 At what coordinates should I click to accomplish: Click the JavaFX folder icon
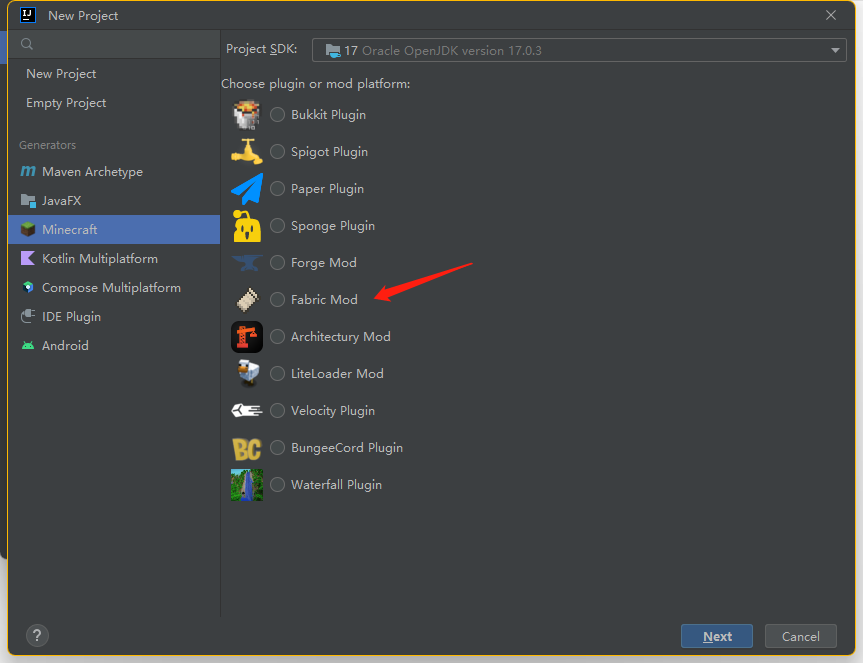28,200
